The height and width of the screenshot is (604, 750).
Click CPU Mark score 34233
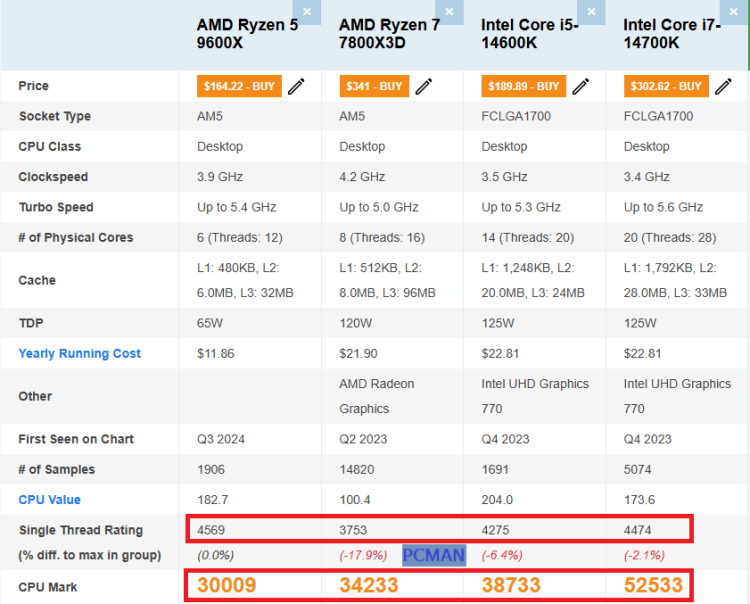pos(369,585)
